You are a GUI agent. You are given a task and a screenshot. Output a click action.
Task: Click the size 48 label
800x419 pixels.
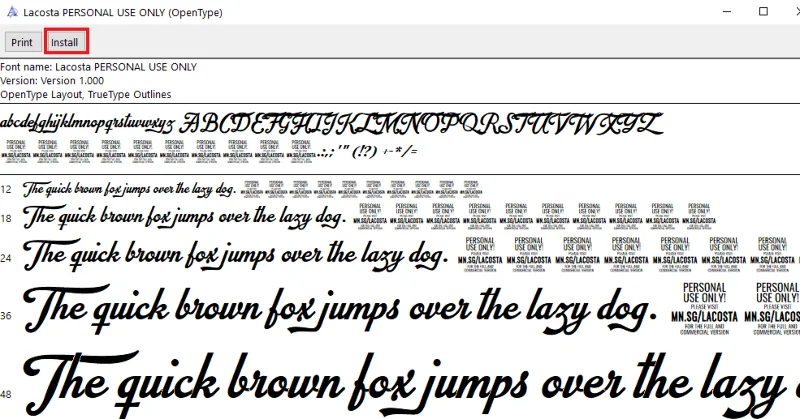coord(6,395)
